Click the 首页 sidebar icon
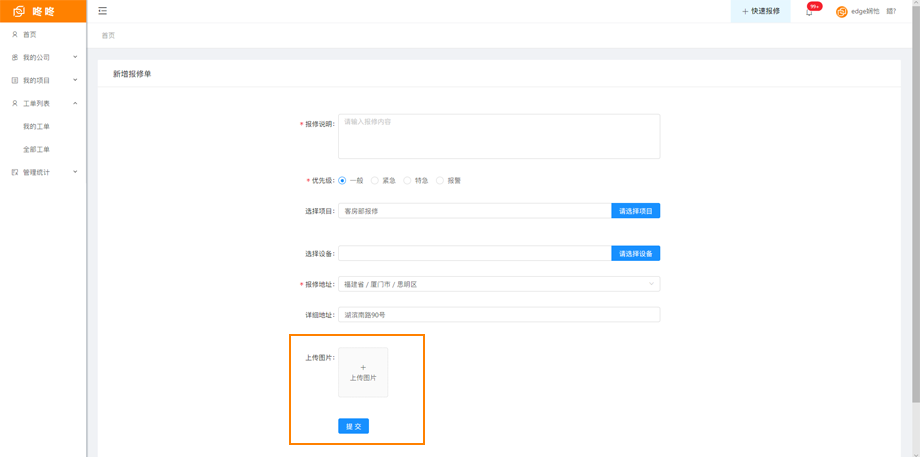Image resolution: width=920 pixels, height=457 pixels. point(14,34)
